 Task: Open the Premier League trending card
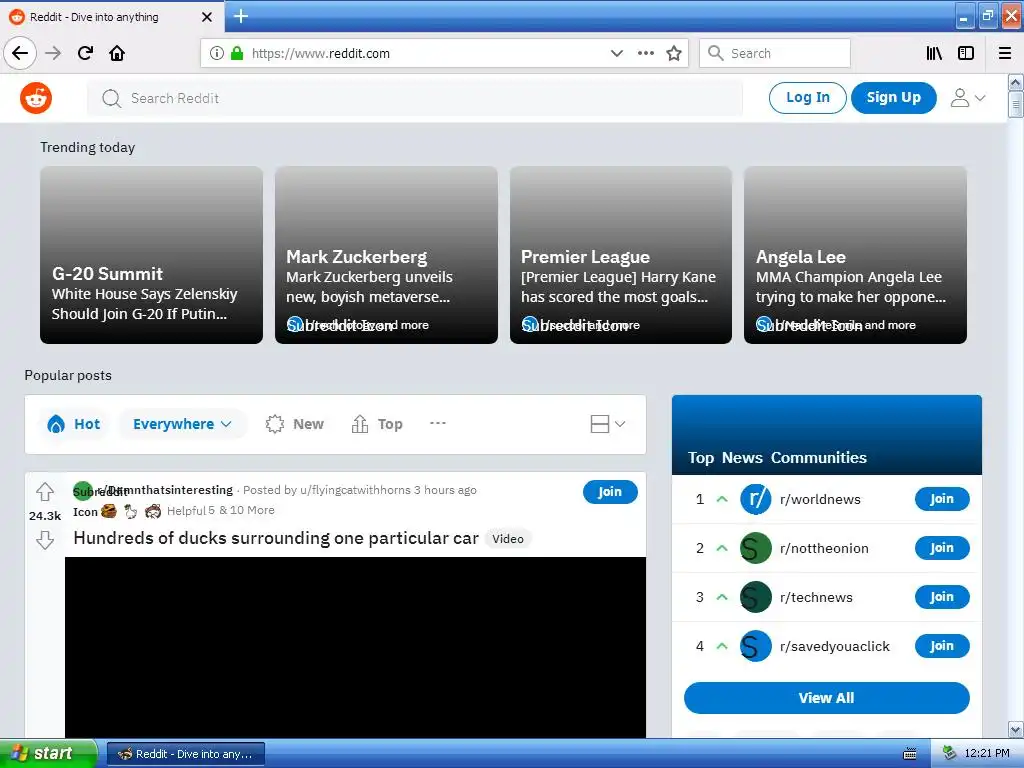point(620,255)
